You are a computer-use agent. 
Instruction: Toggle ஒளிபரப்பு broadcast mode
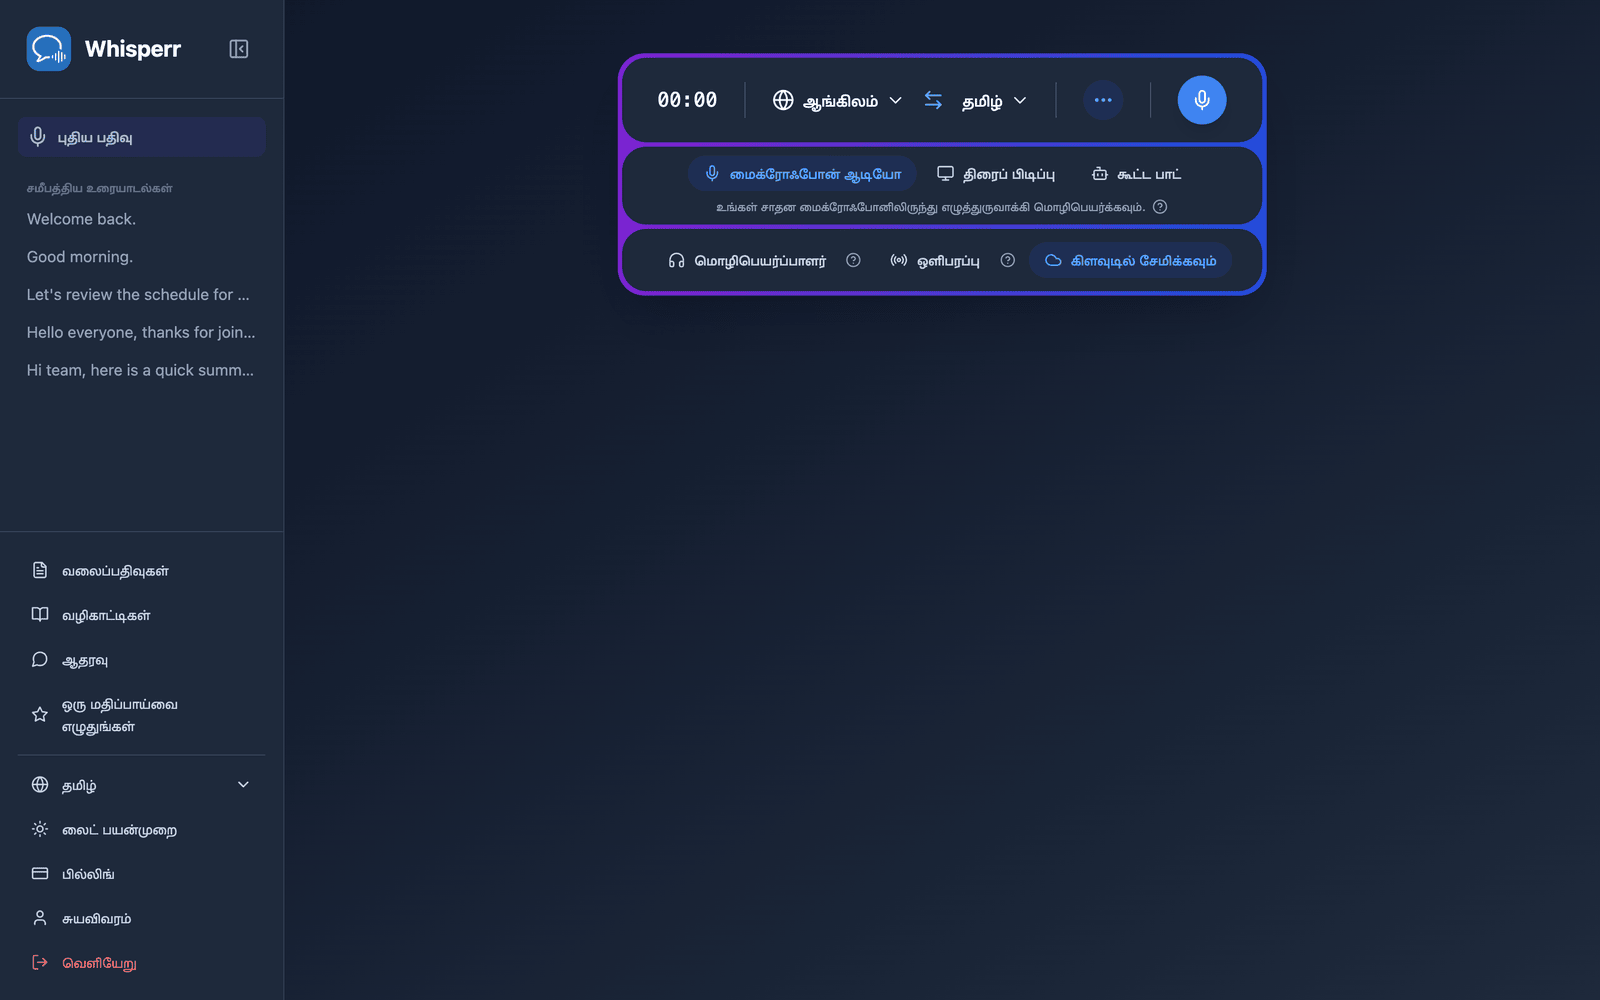935,260
